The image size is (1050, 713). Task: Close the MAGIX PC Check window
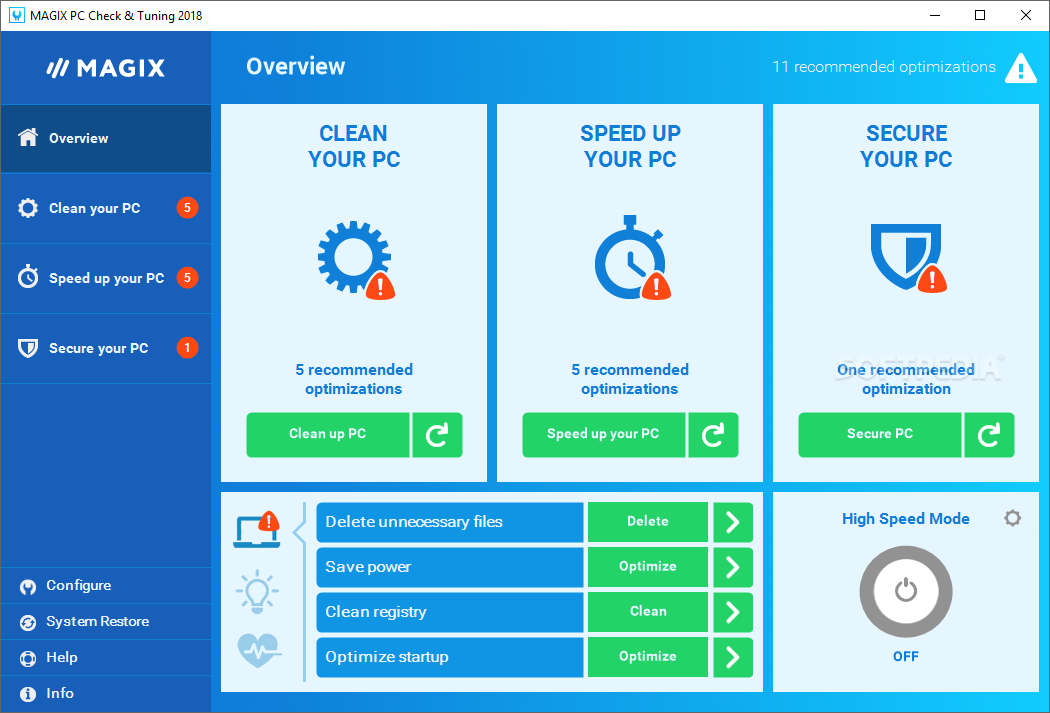(1026, 15)
